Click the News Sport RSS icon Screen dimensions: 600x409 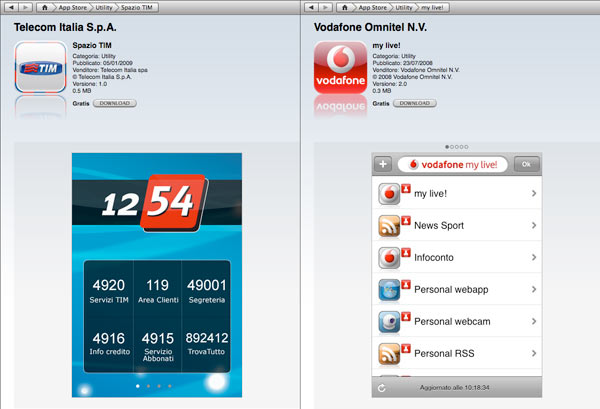tap(389, 226)
